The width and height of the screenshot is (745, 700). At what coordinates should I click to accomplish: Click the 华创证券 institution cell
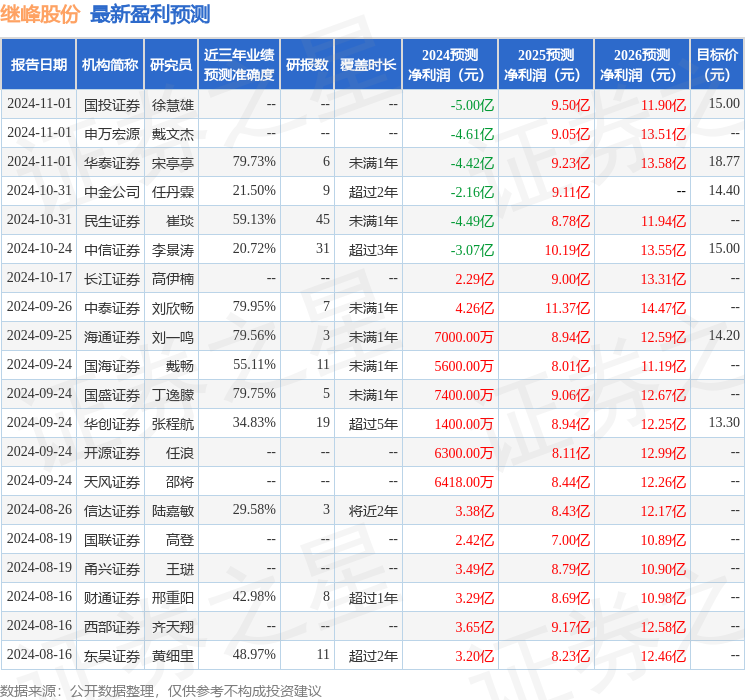112,424
